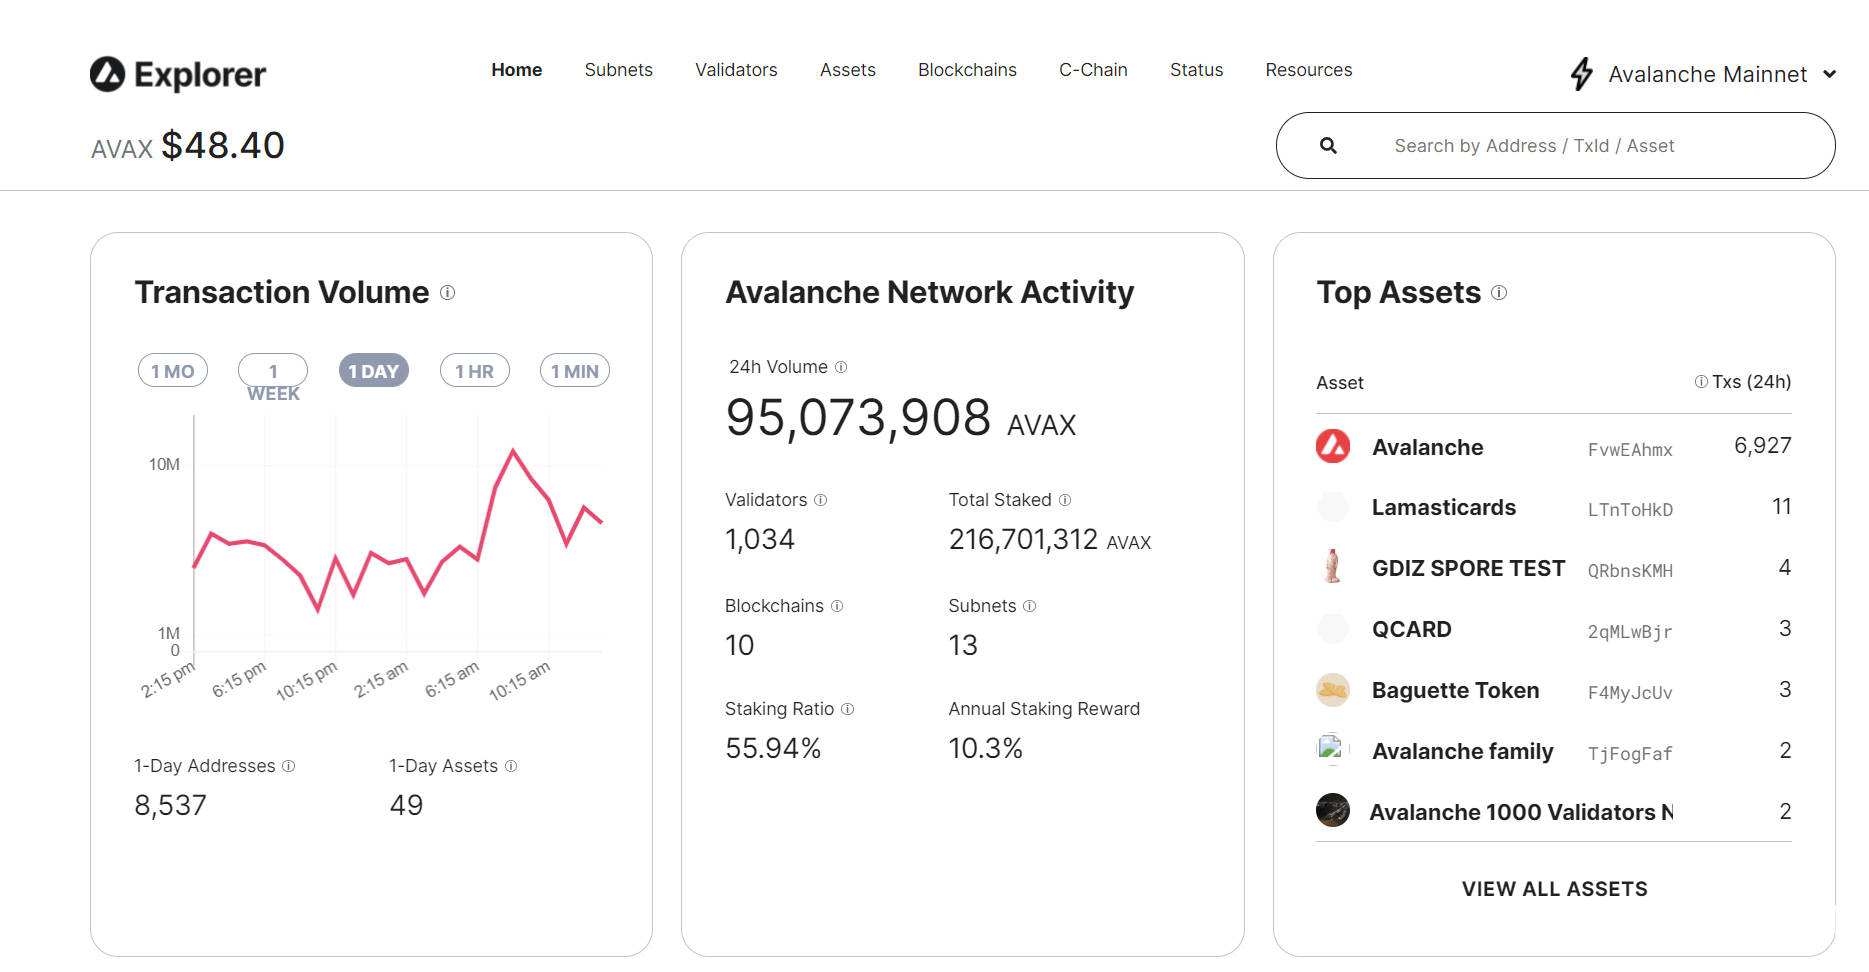Click the Lamasticards blank asset icon
The height and width of the screenshot is (972, 1869).
pyautogui.click(x=1333, y=507)
